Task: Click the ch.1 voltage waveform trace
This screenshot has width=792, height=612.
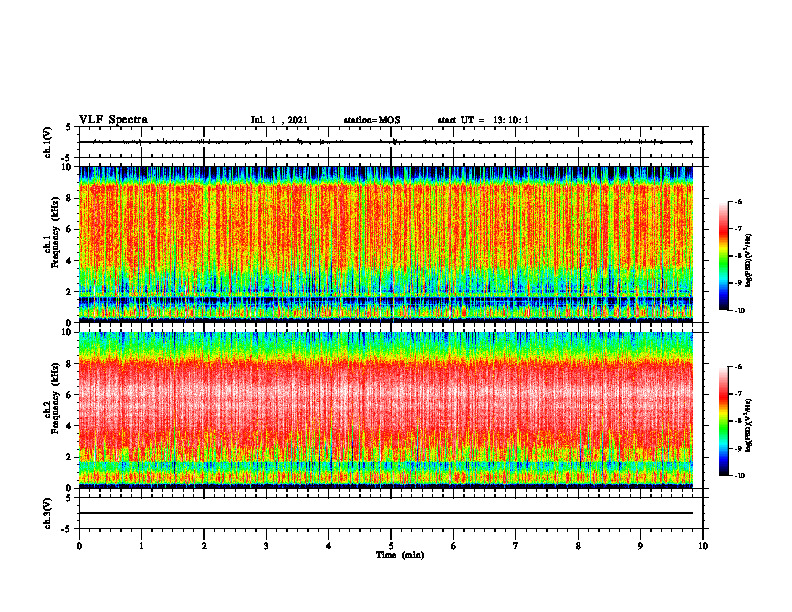Action: [386, 142]
